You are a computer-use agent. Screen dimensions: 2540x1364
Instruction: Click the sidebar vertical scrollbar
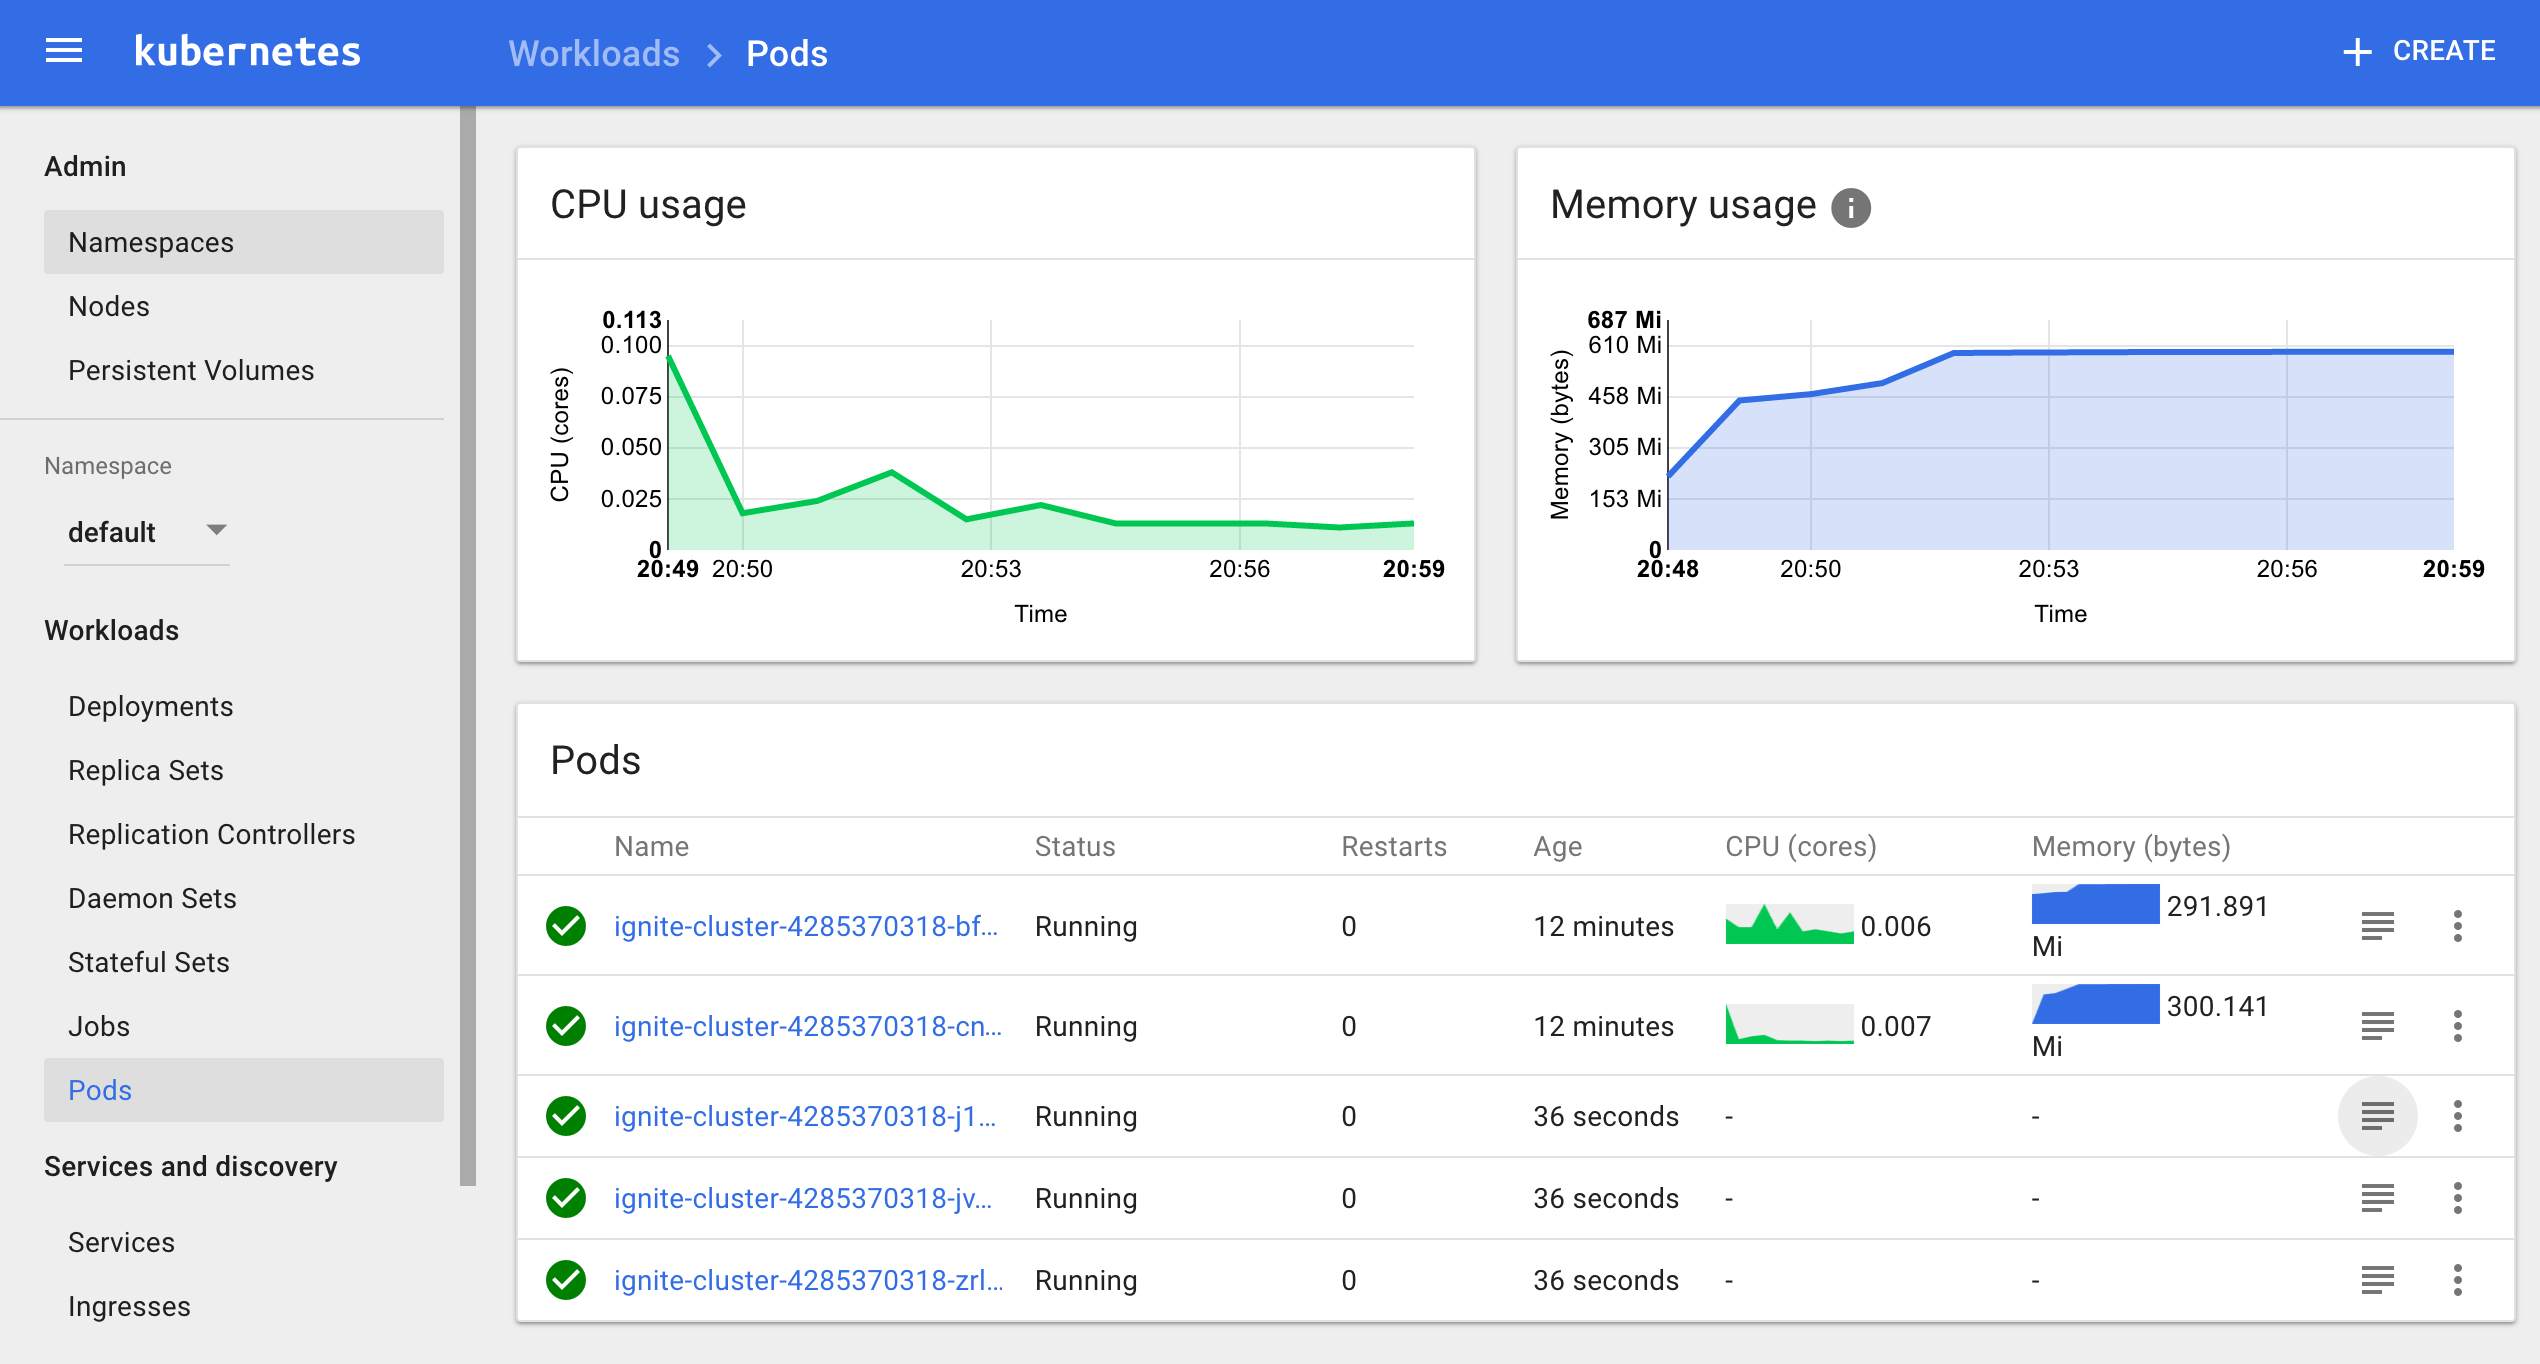tap(468, 646)
